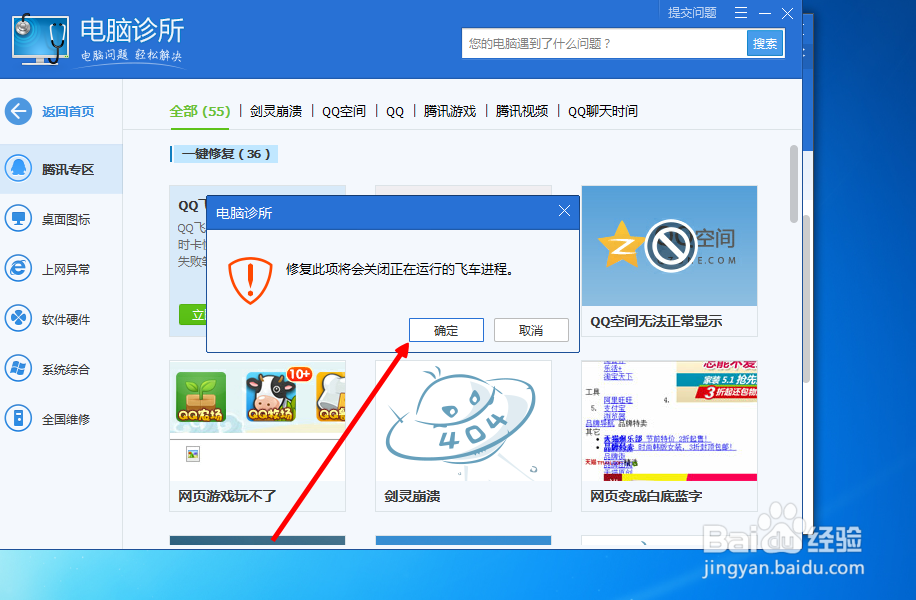Click the QQ空间无法正常显示 card title
The image size is (916, 600).
[656, 321]
